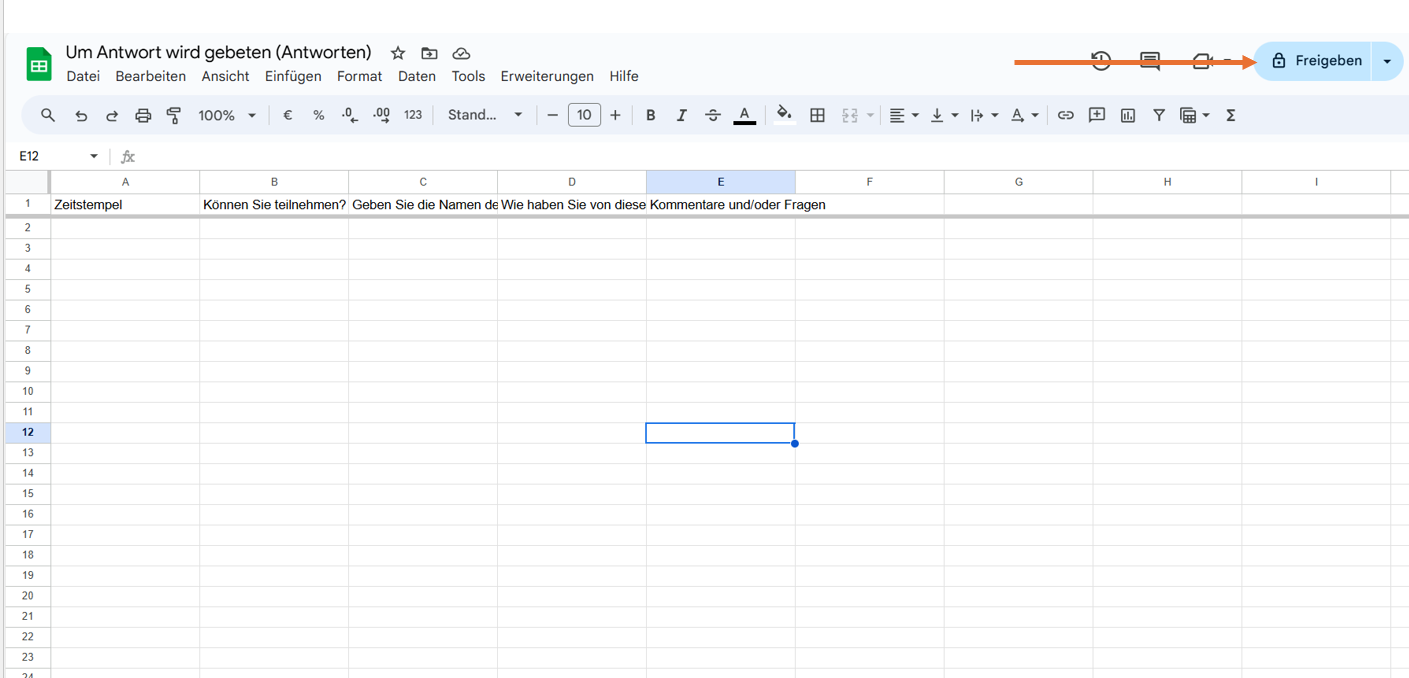Open text wrapping dropdown
The width and height of the screenshot is (1409, 678).
984,115
